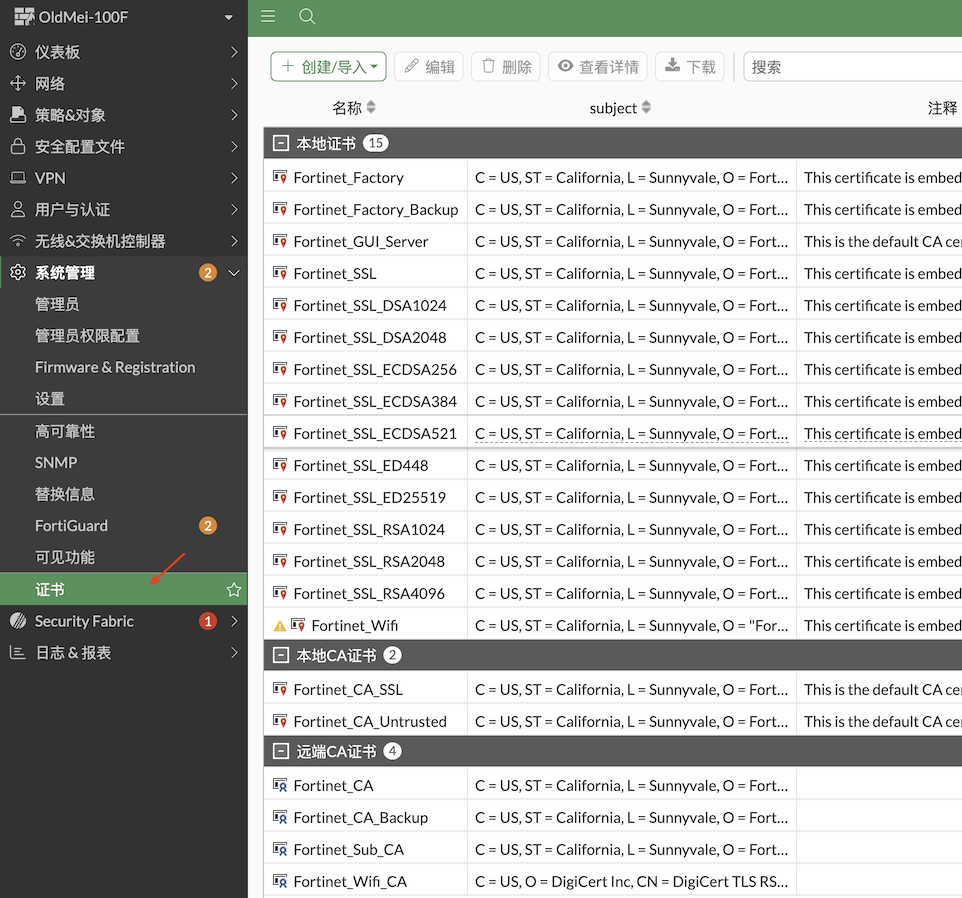Image resolution: width=962 pixels, height=898 pixels.
Task: Click the lock icon beside 安全配置文件
Action: coord(18,146)
